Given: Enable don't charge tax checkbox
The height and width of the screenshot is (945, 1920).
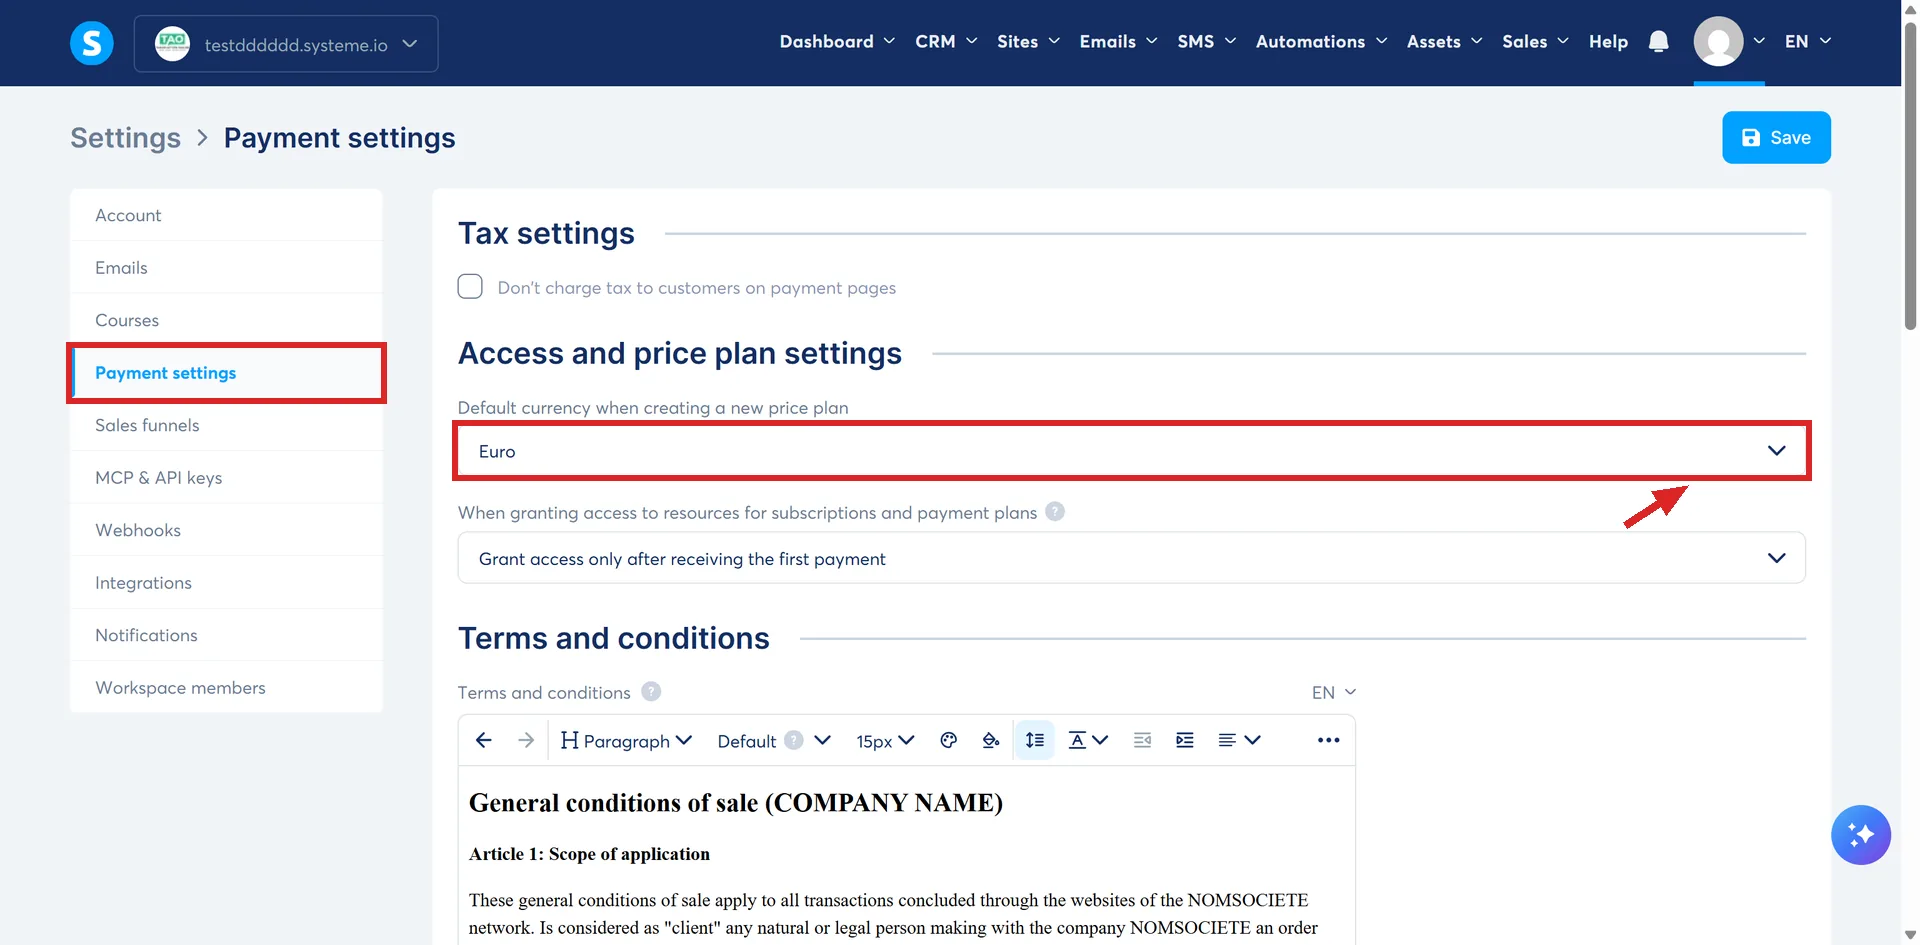Looking at the screenshot, I should pyautogui.click(x=470, y=287).
